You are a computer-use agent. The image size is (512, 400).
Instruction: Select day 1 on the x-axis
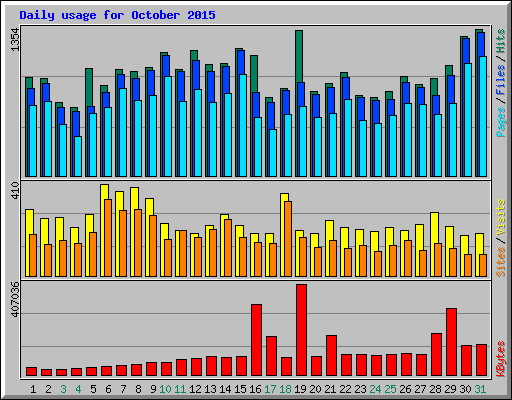tap(33, 389)
